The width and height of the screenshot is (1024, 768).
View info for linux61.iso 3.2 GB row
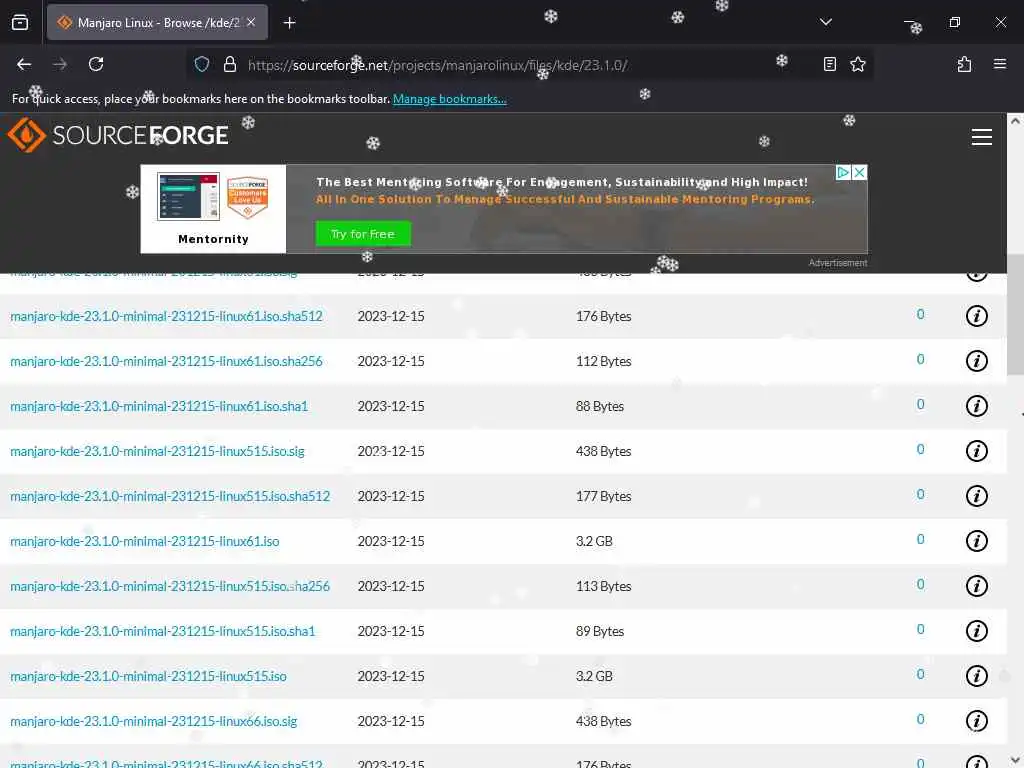pos(976,541)
